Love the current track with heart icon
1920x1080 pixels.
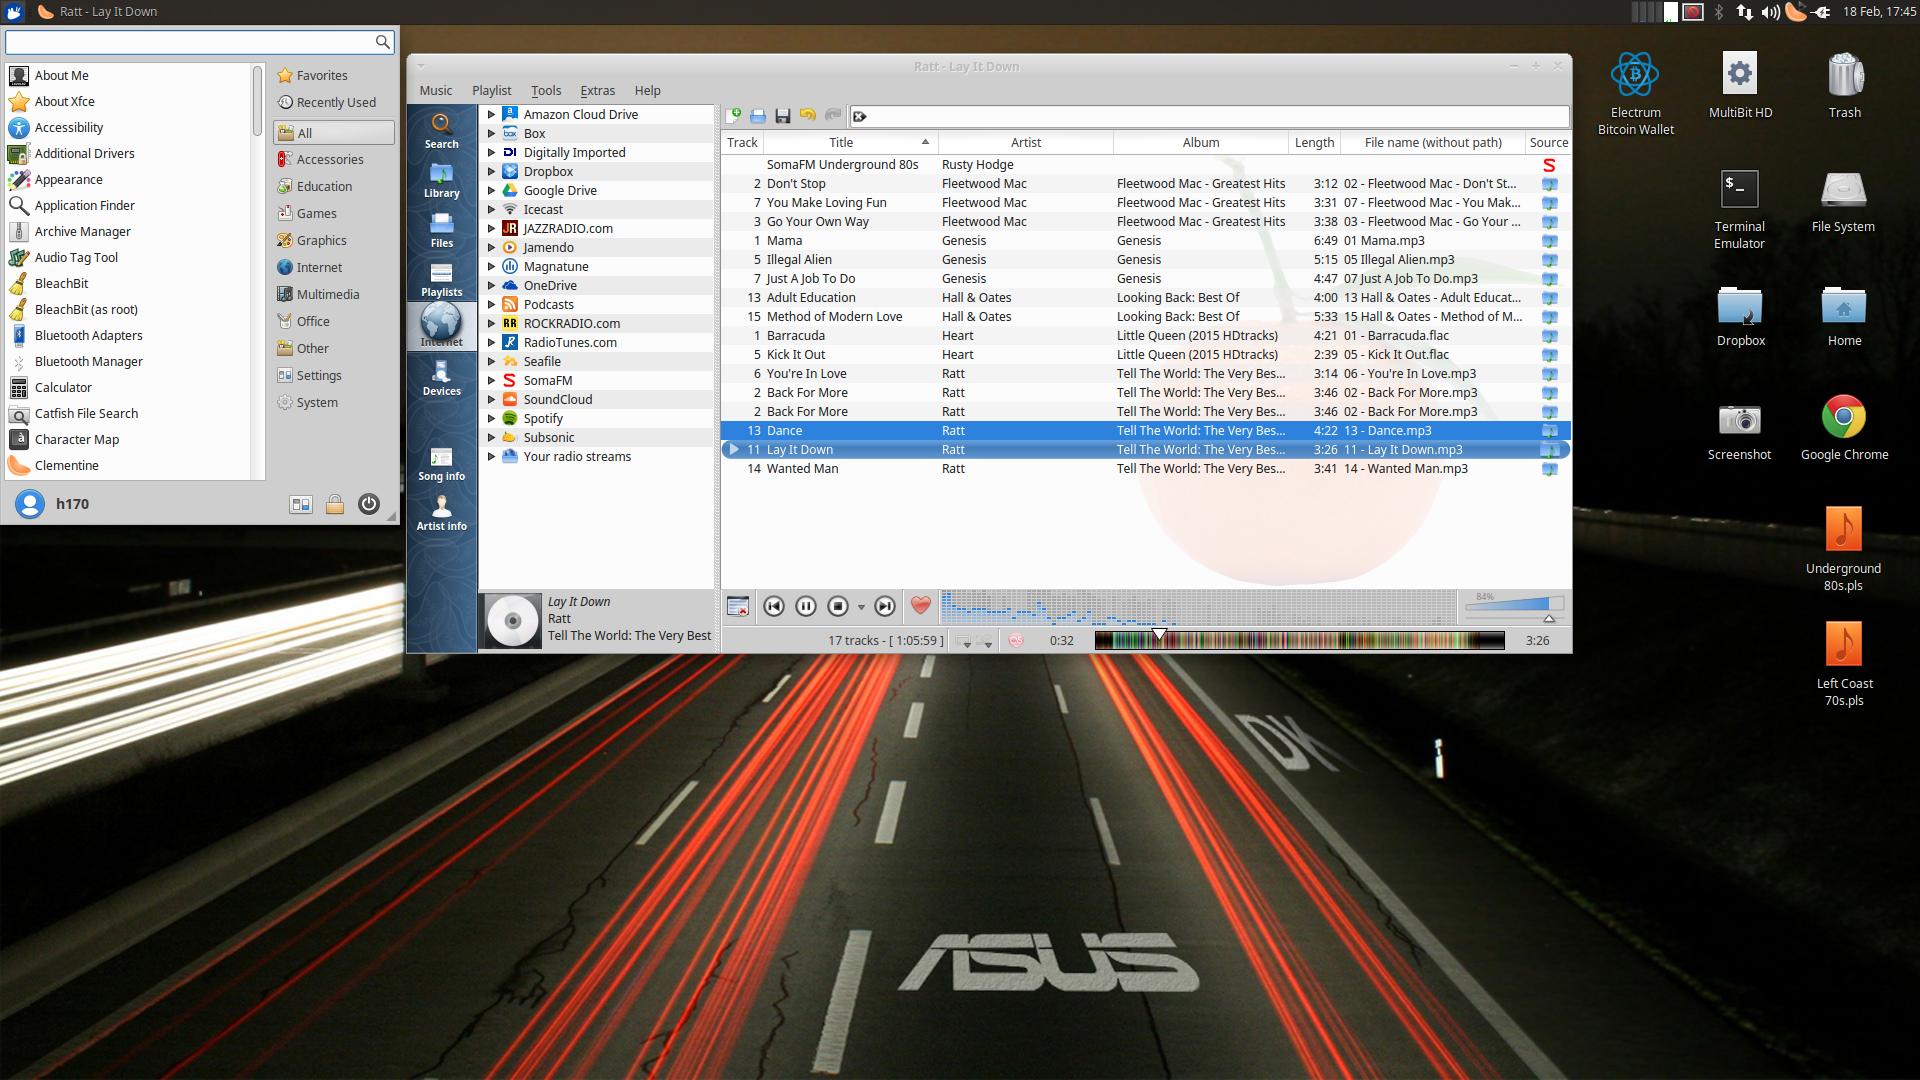coord(921,605)
